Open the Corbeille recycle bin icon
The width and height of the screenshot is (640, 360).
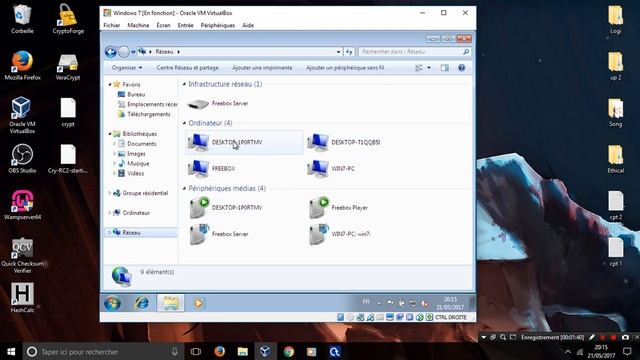coord(22,19)
